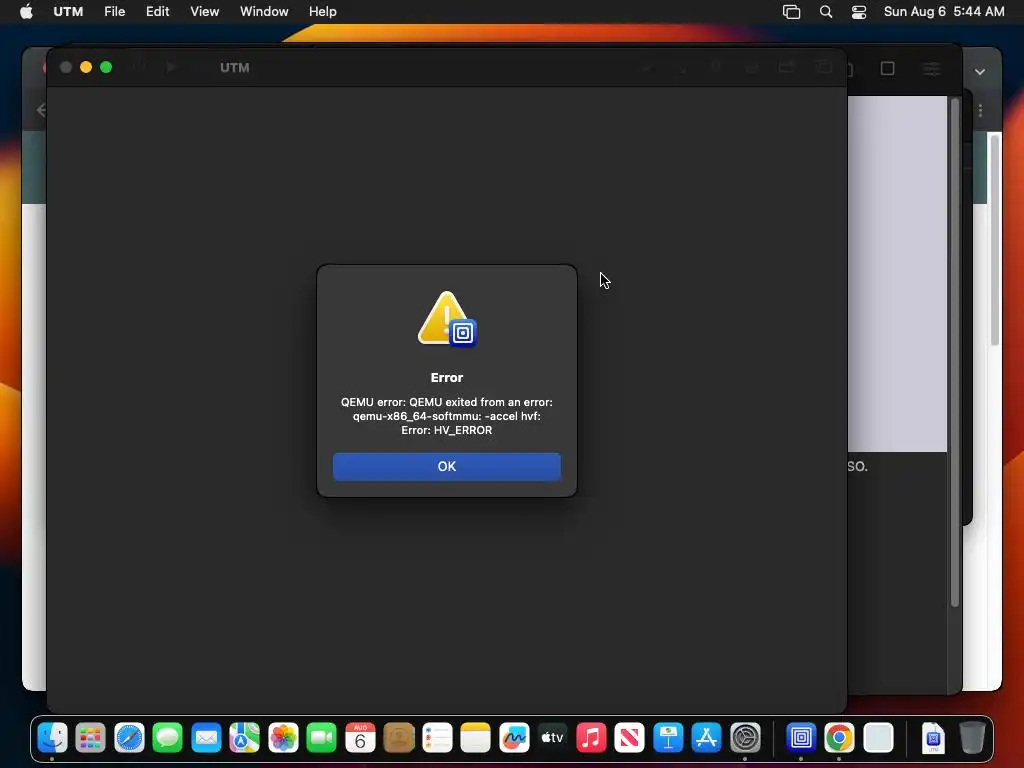1024x768 pixels.
Task: Open Finder from the Dock
Action: point(52,738)
